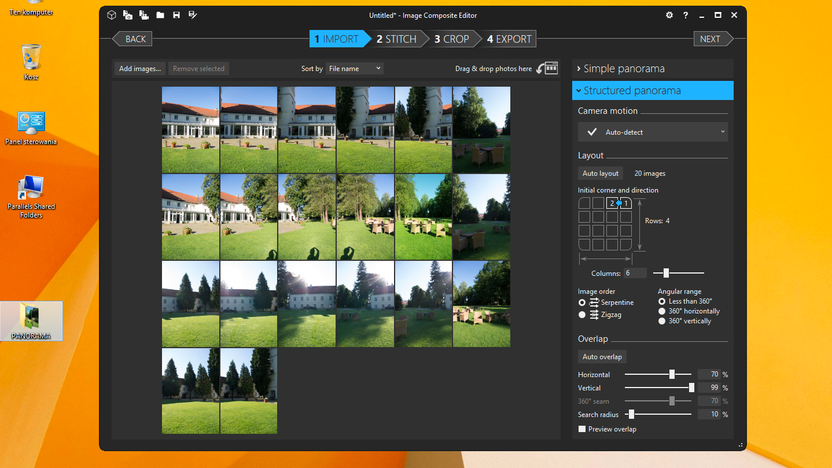The width and height of the screenshot is (832, 468).
Task: Open Camera motion Auto-detect dropdown
Action: [653, 132]
